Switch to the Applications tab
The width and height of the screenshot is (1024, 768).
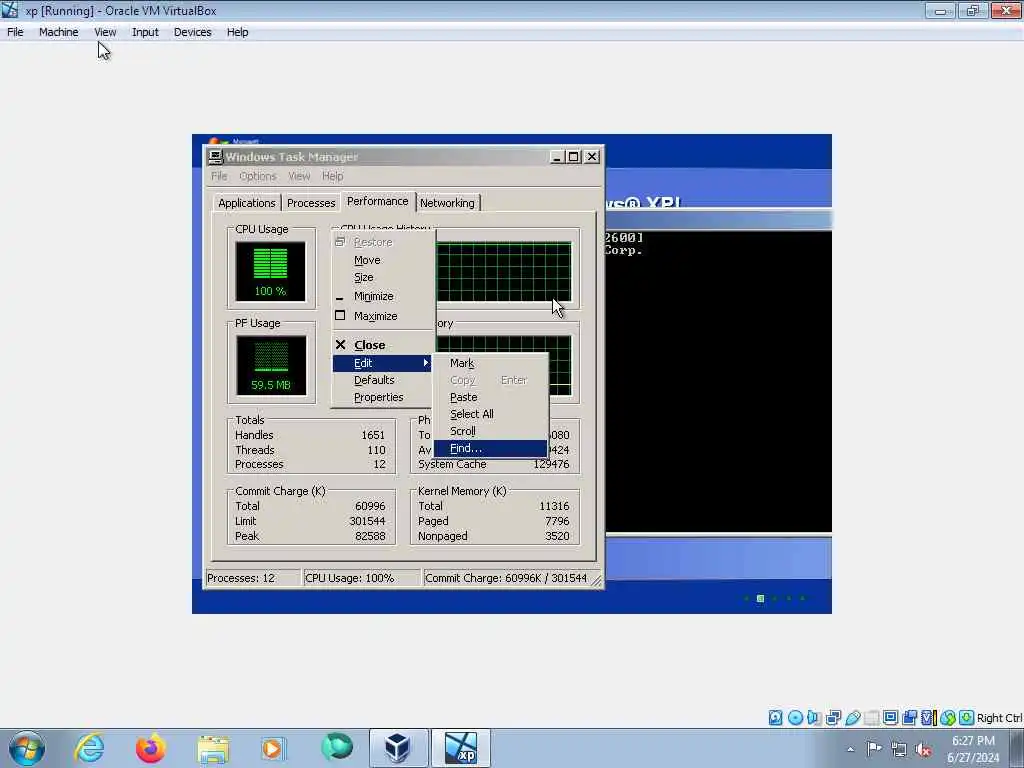[247, 203]
